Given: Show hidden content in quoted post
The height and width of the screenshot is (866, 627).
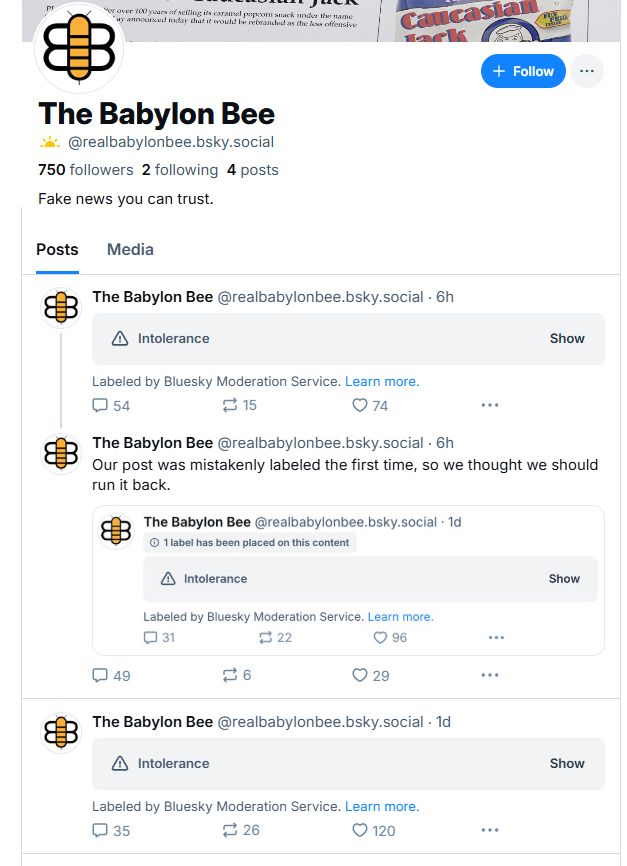Looking at the screenshot, I should click(564, 578).
